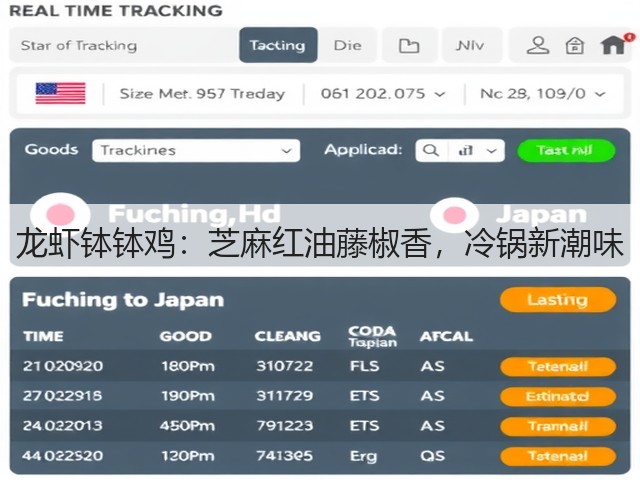The width and height of the screenshot is (640, 480).
Task: Click the Tetenail button in row 21020920
Action: (x=558, y=367)
